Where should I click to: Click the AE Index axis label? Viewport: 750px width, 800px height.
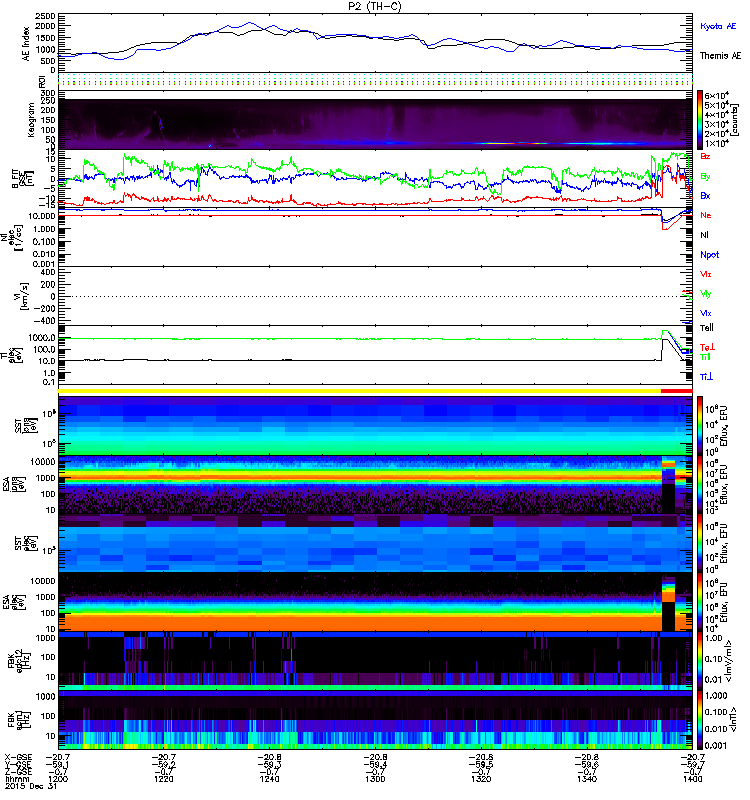pos(26,43)
